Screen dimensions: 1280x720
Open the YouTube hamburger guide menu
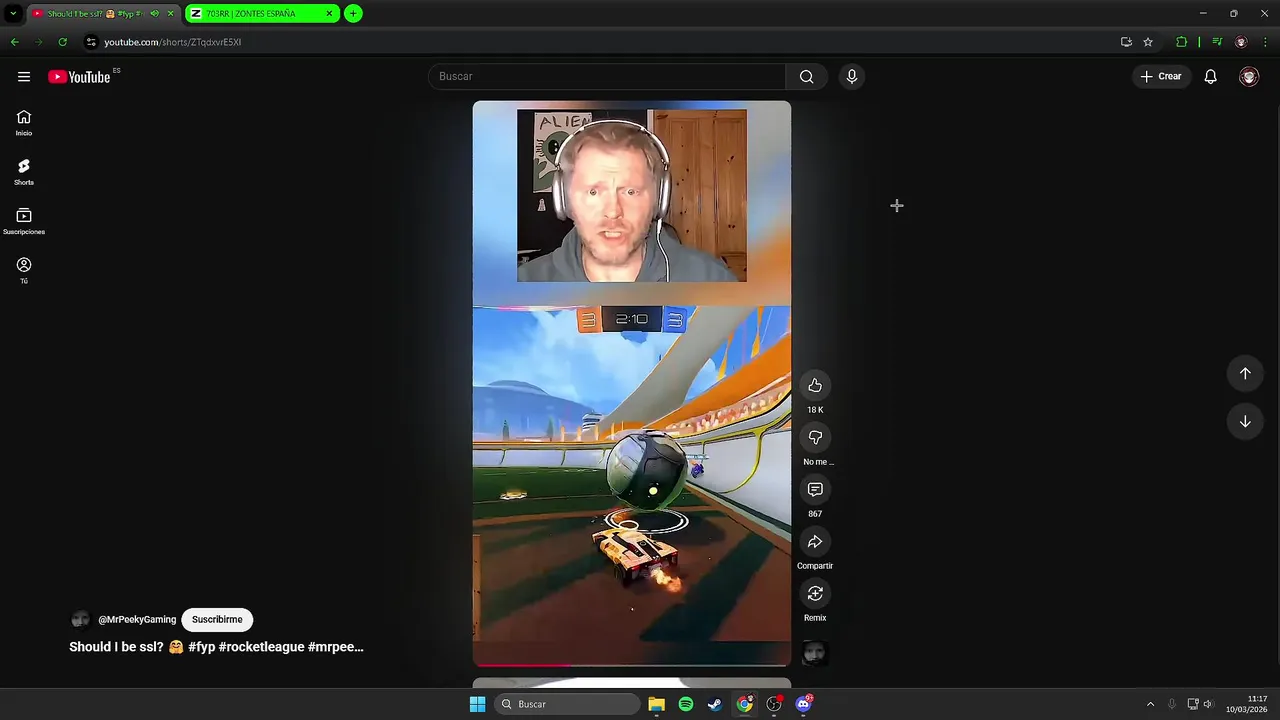tap(24, 77)
